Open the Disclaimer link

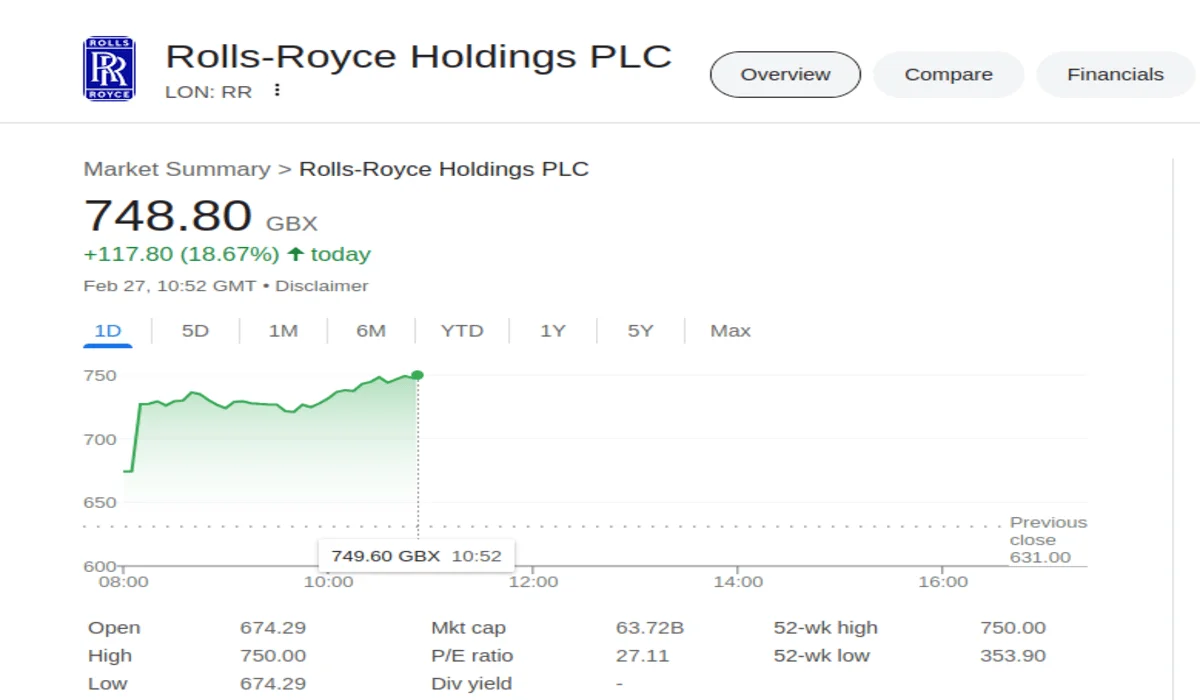coord(322,286)
